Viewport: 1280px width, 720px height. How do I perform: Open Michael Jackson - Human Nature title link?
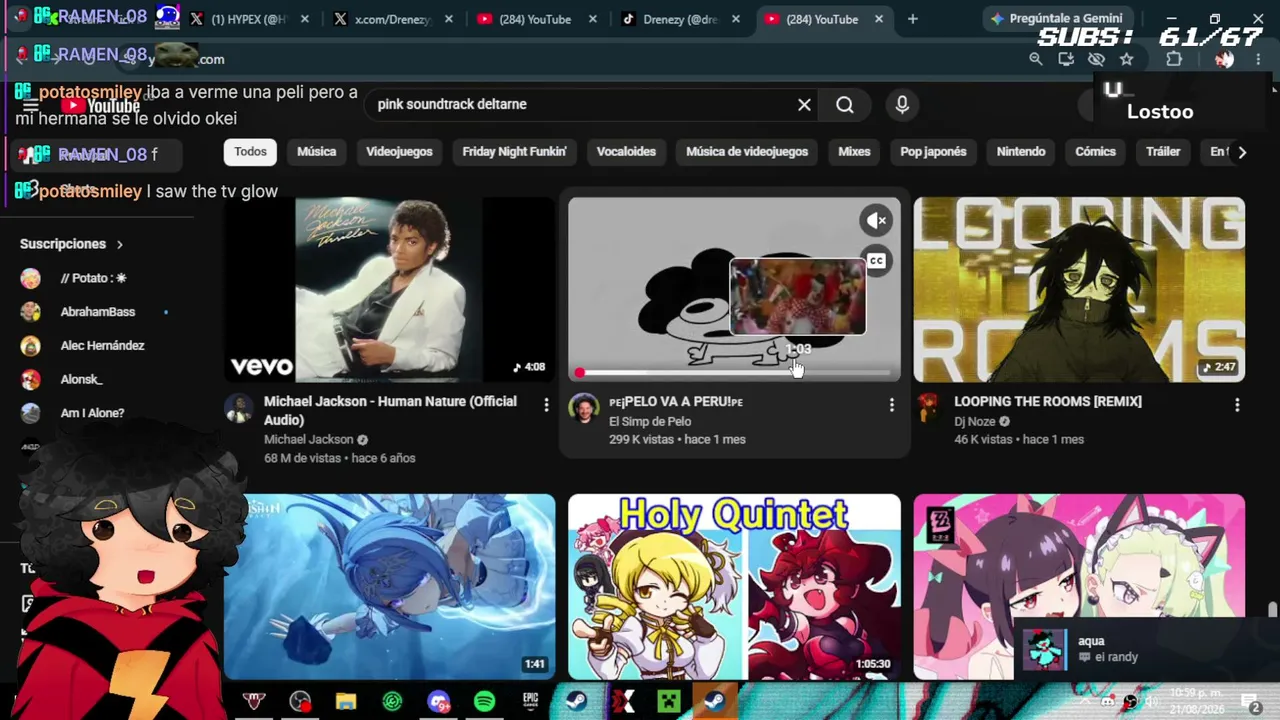[x=390, y=411]
